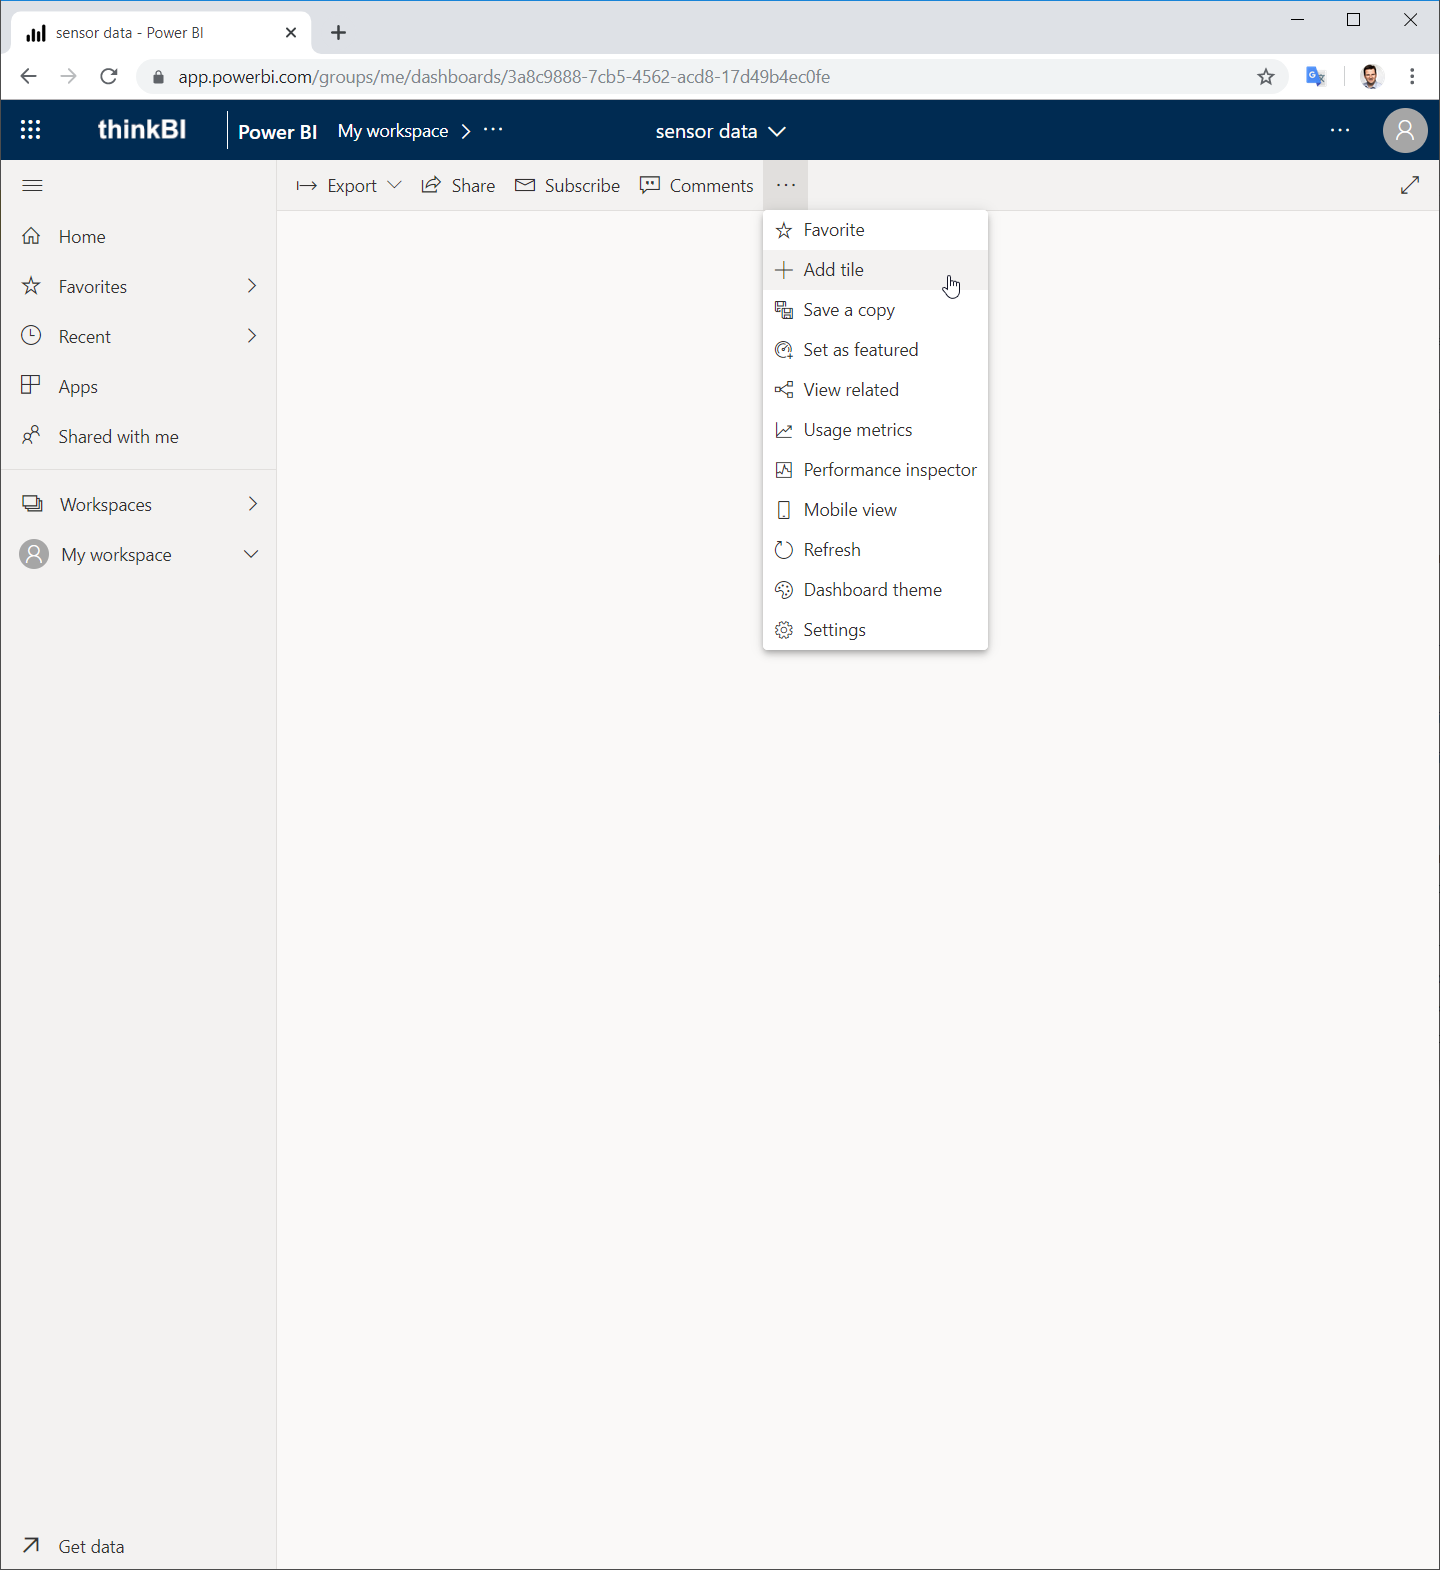Click the Share button
This screenshot has width=1440, height=1570.
click(x=458, y=185)
